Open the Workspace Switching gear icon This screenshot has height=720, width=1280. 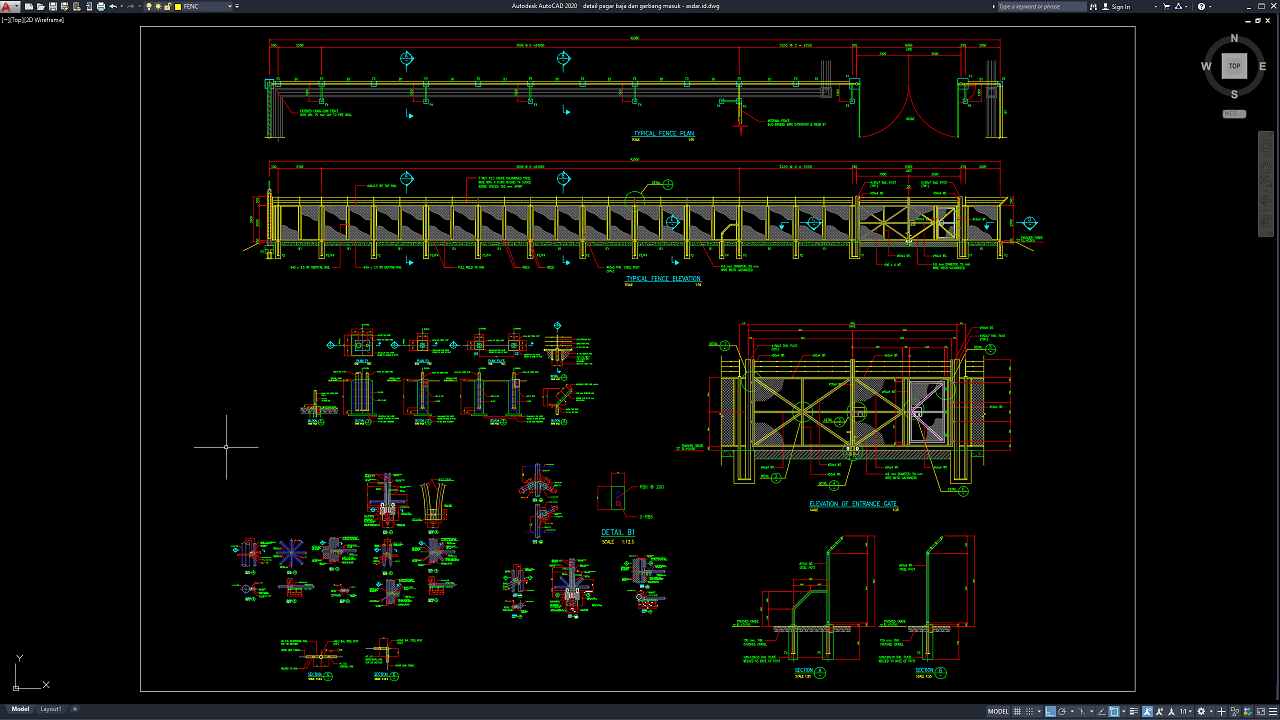coord(1201,711)
